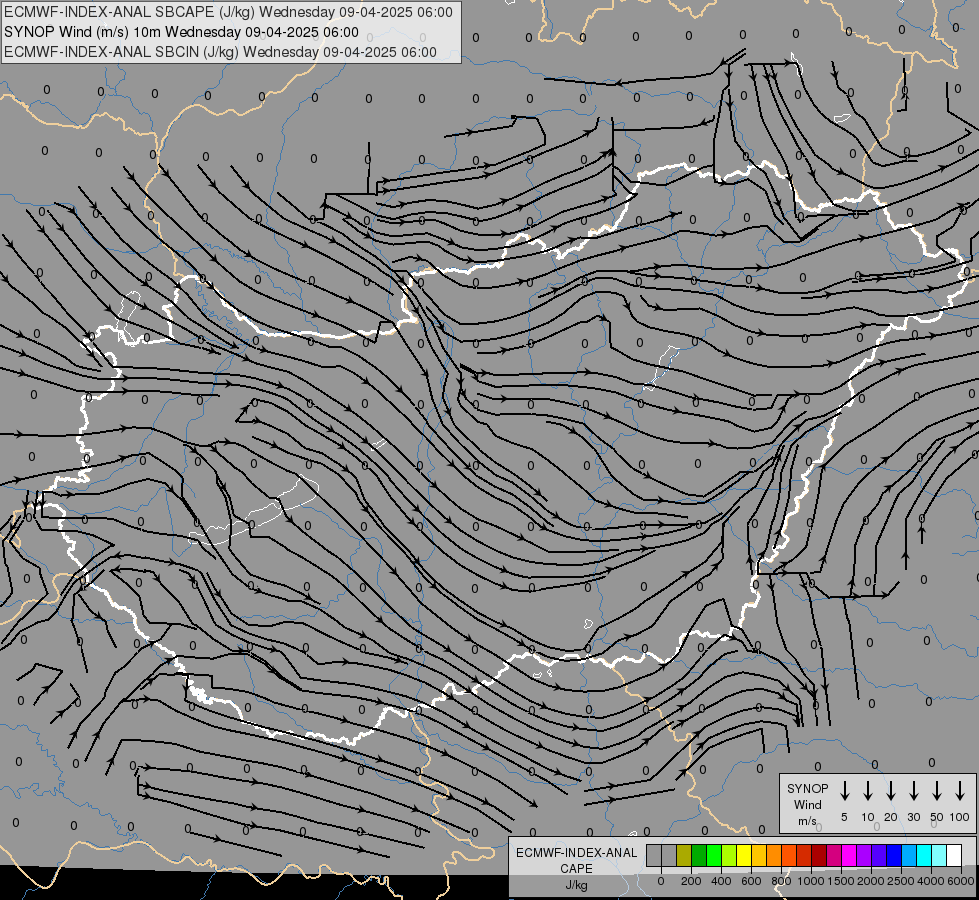Click the wind arrow above the 50 label
Screen dimensions: 979x900
point(937,791)
